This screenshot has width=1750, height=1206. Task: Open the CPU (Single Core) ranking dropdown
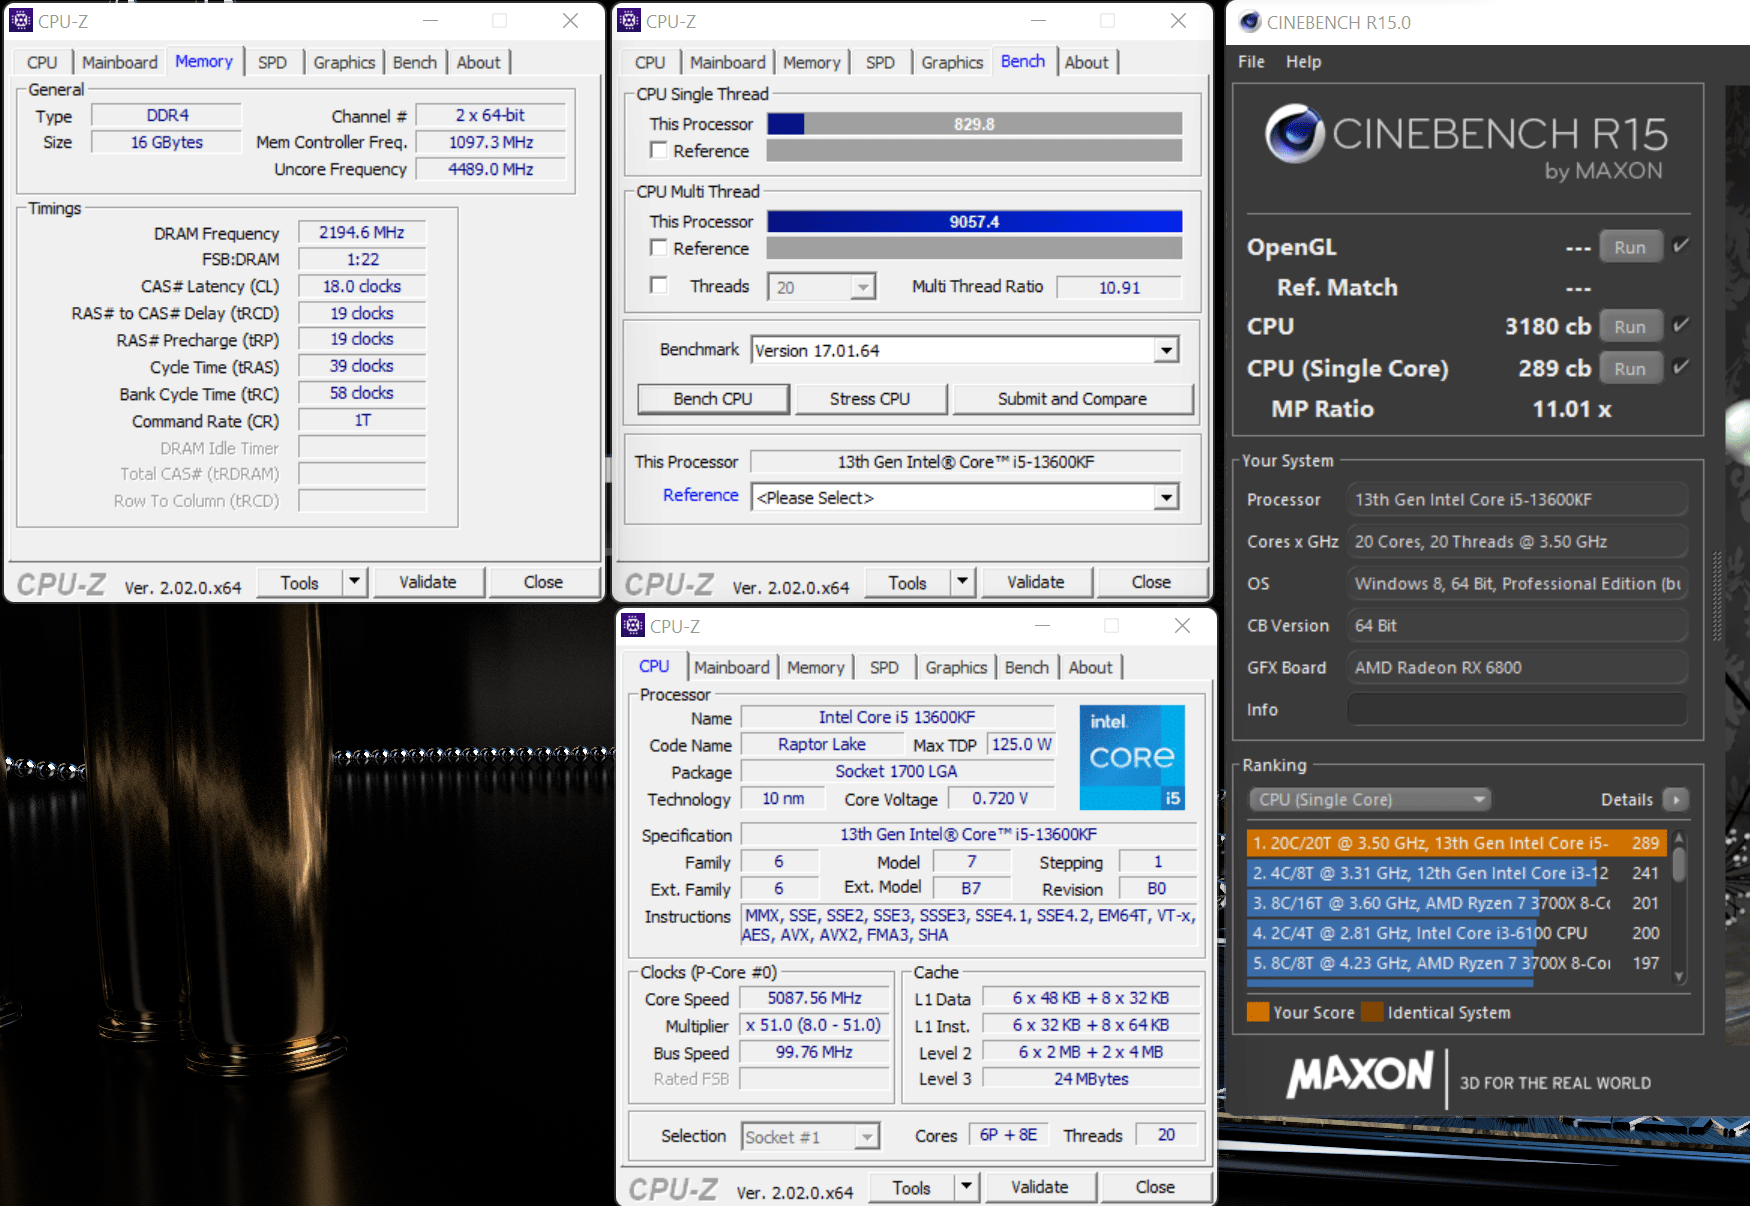(x=1369, y=799)
